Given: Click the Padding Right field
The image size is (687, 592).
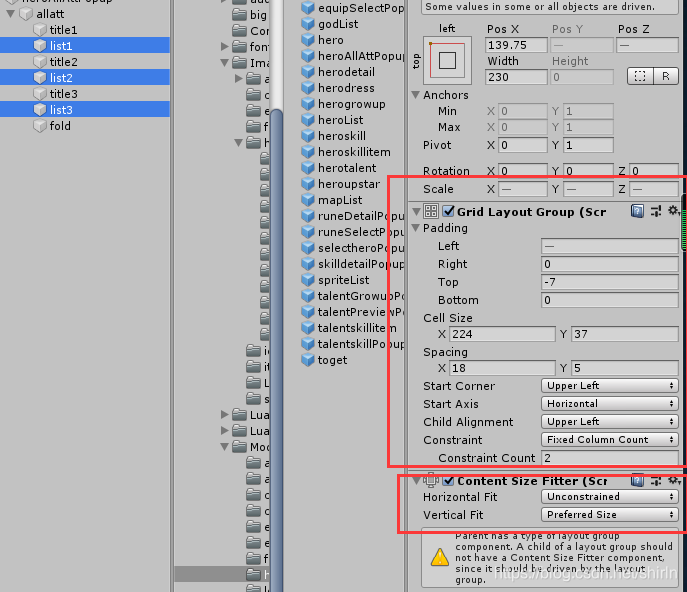Looking at the screenshot, I should coord(609,264).
